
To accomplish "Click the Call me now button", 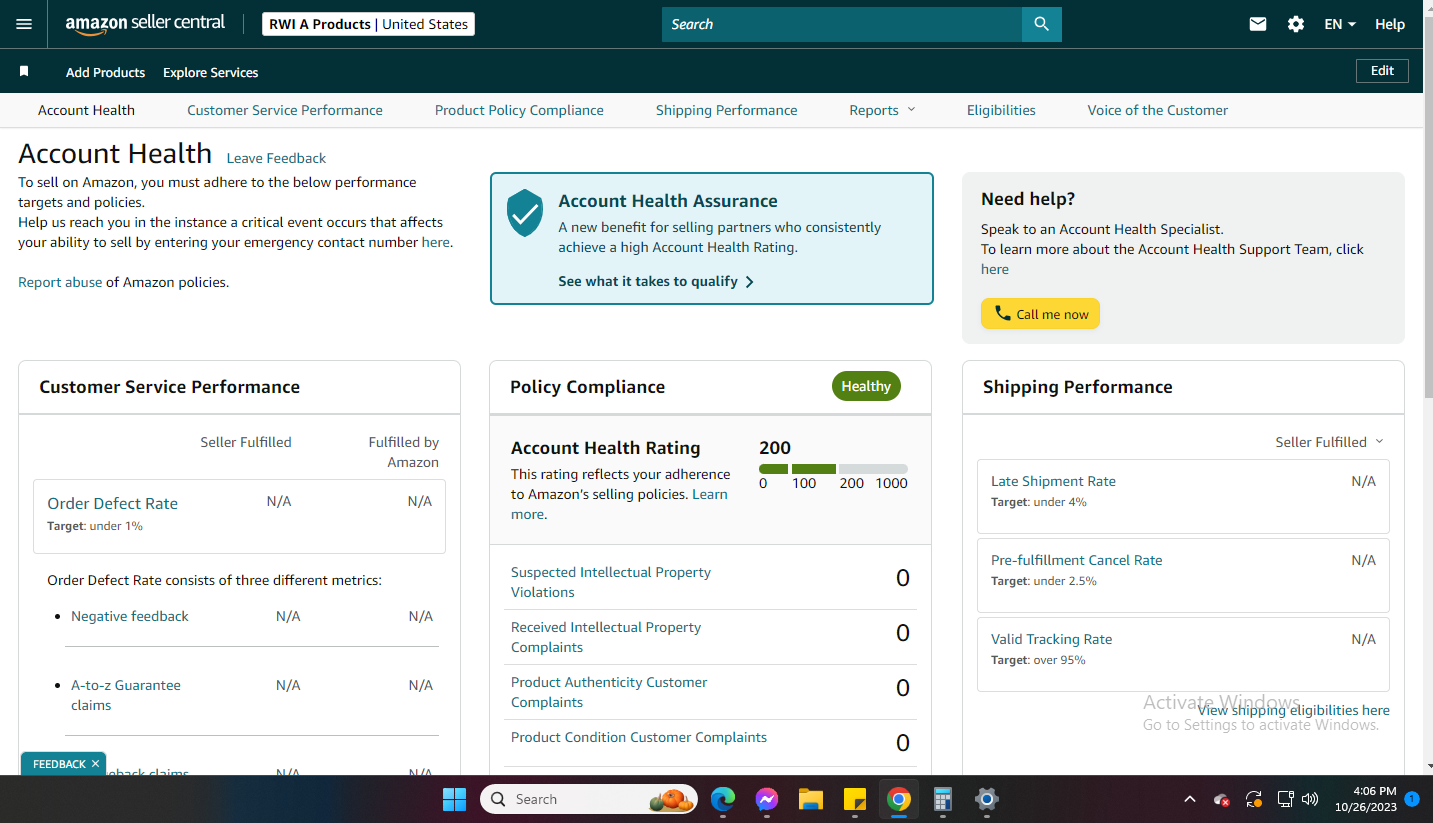I will click(x=1040, y=314).
